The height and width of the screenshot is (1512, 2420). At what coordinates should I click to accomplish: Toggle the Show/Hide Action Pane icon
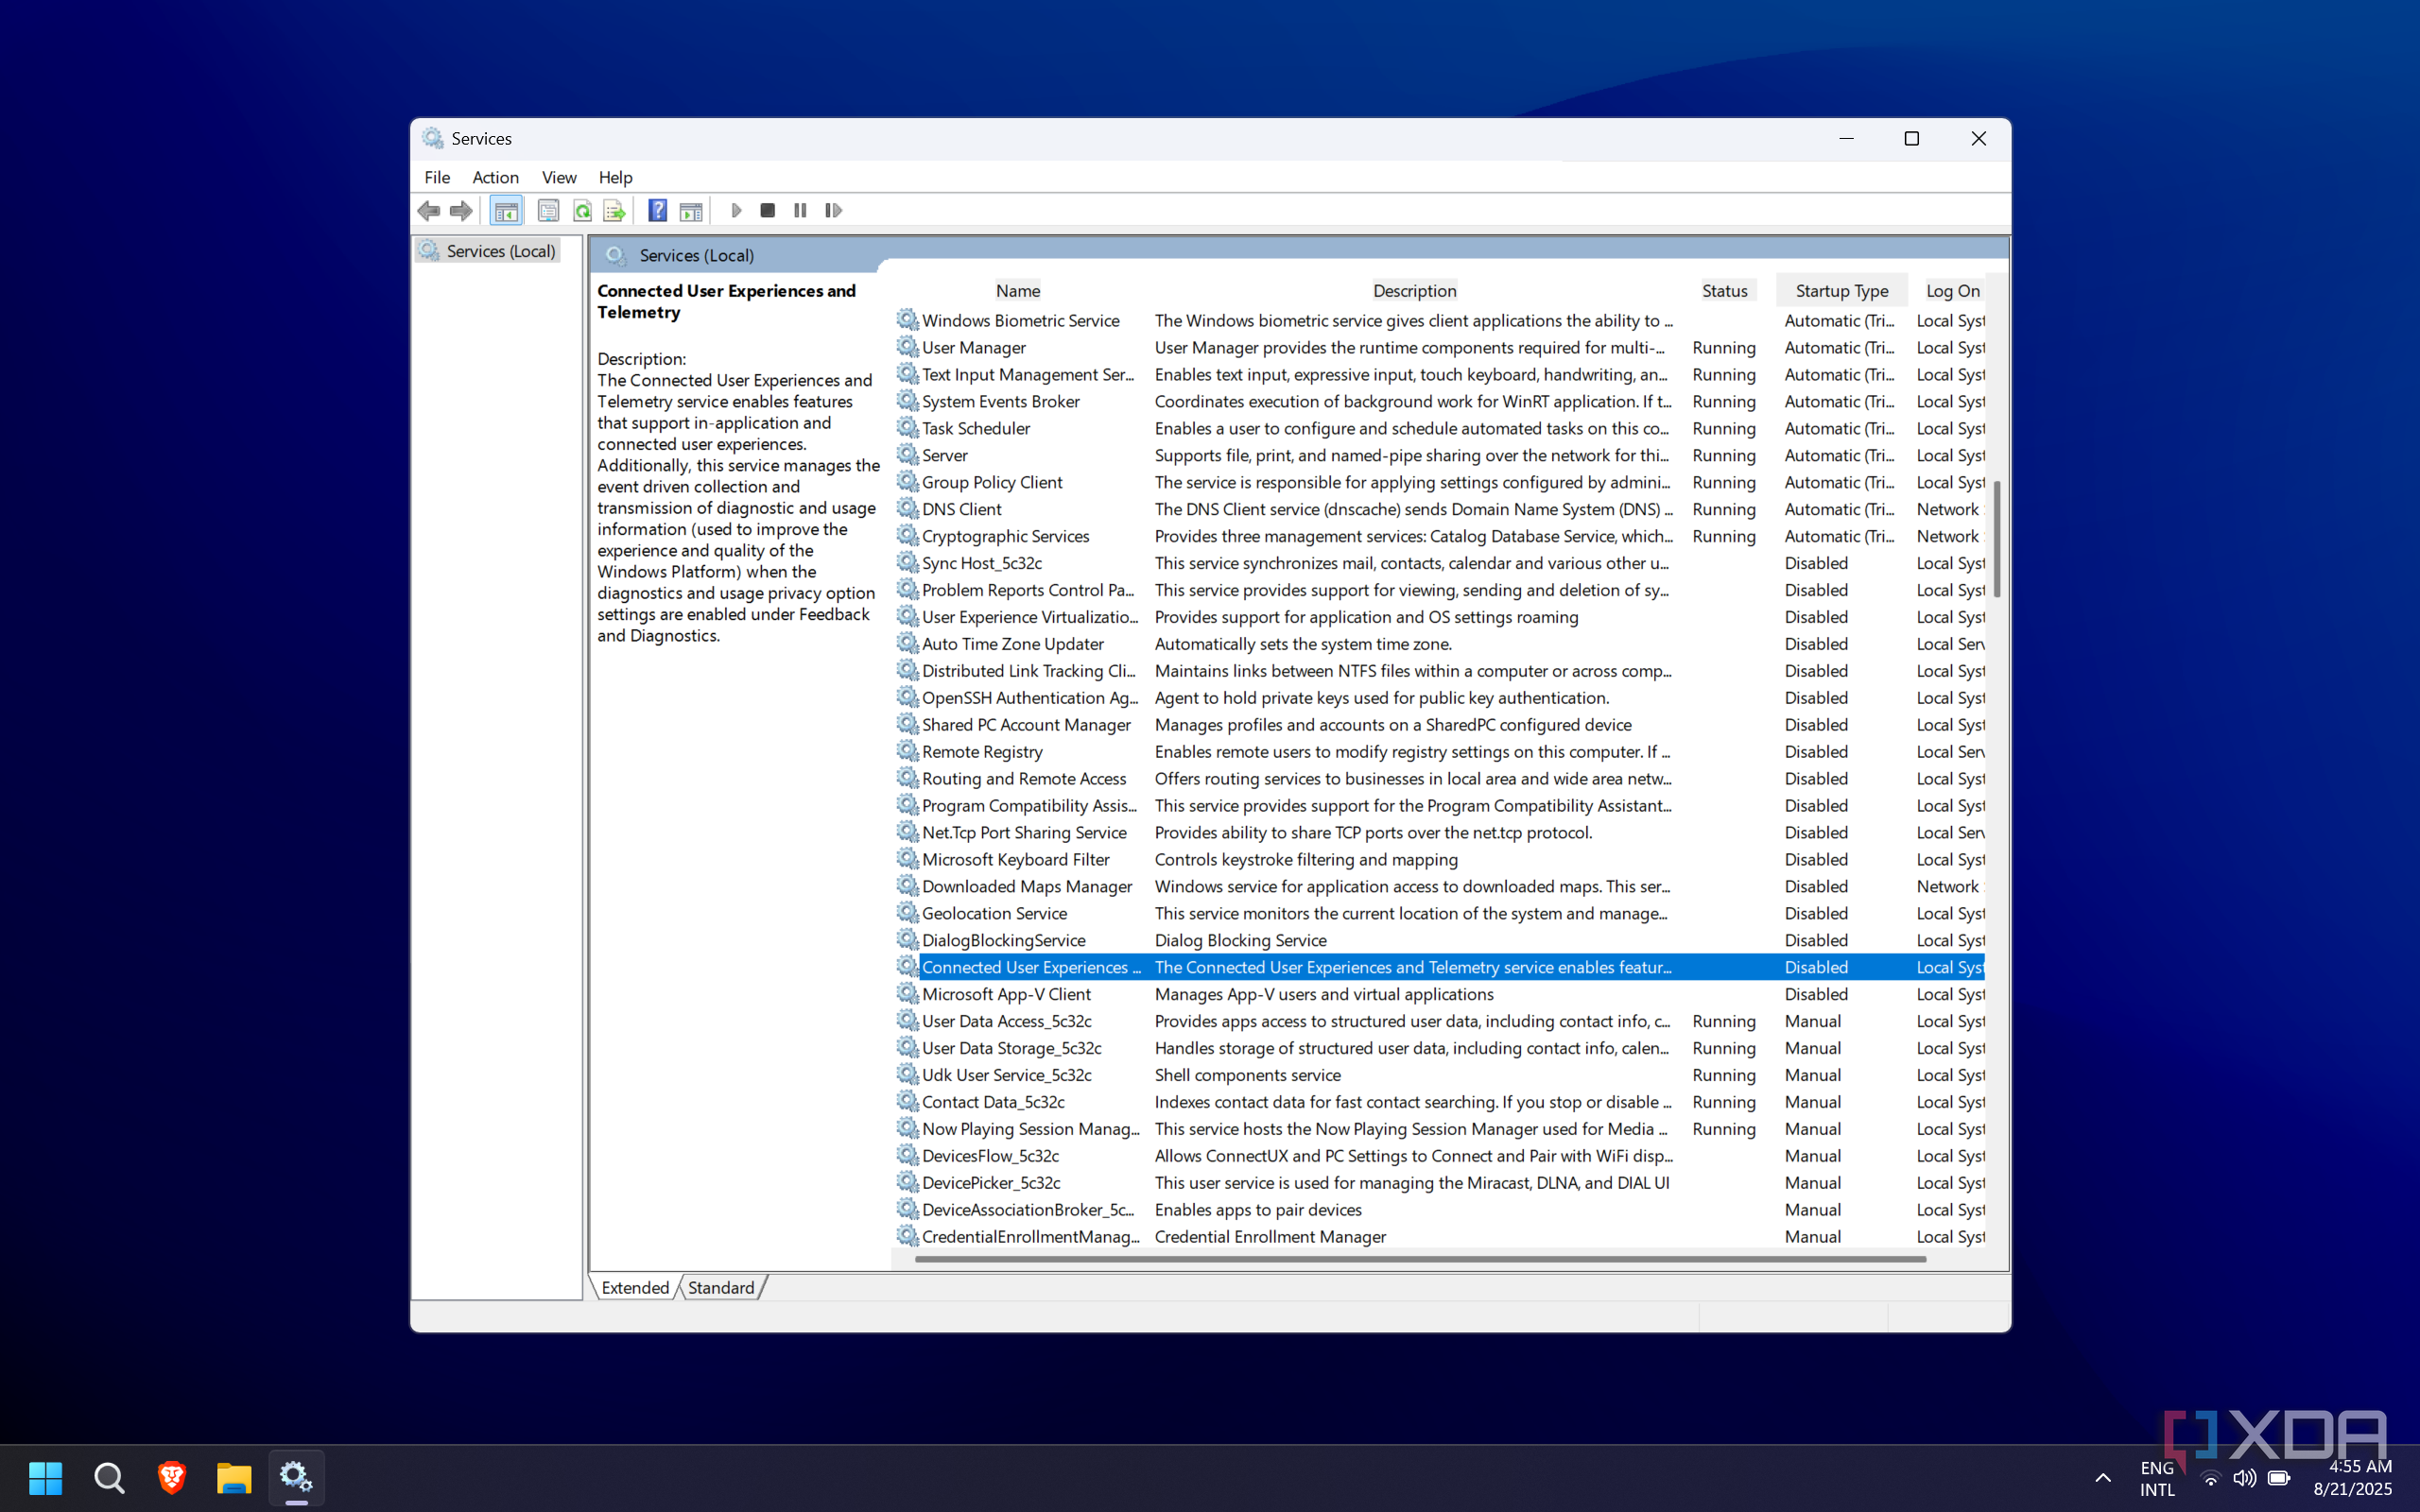tap(691, 210)
